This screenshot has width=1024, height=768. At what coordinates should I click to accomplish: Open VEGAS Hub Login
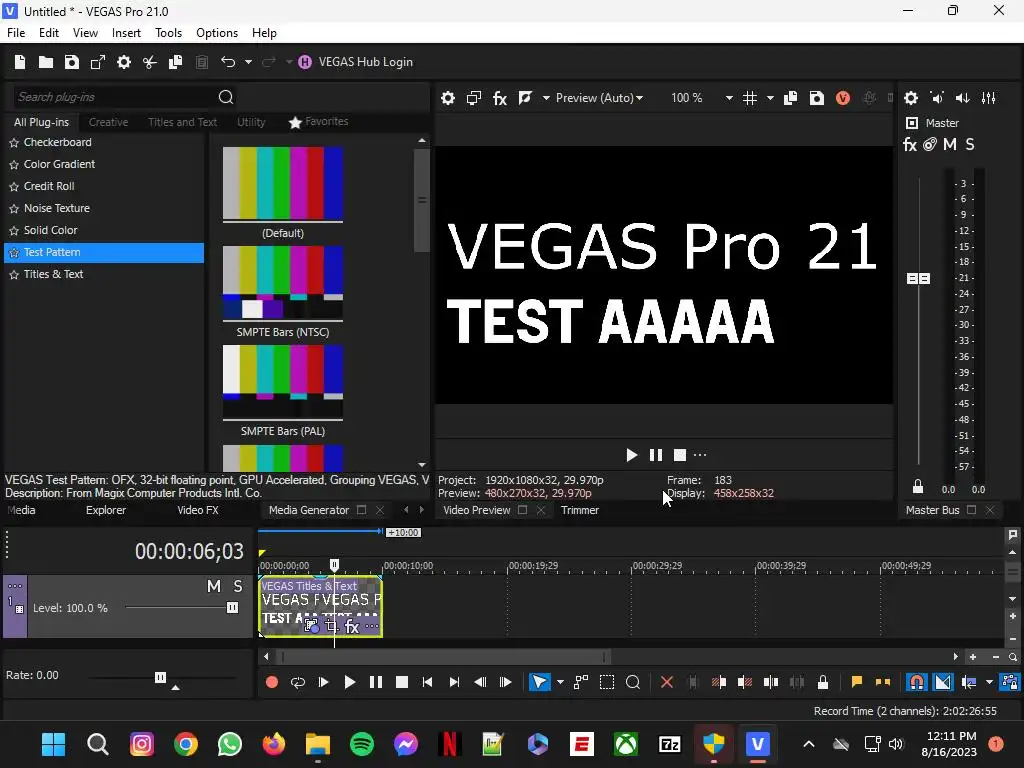(x=355, y=62)
